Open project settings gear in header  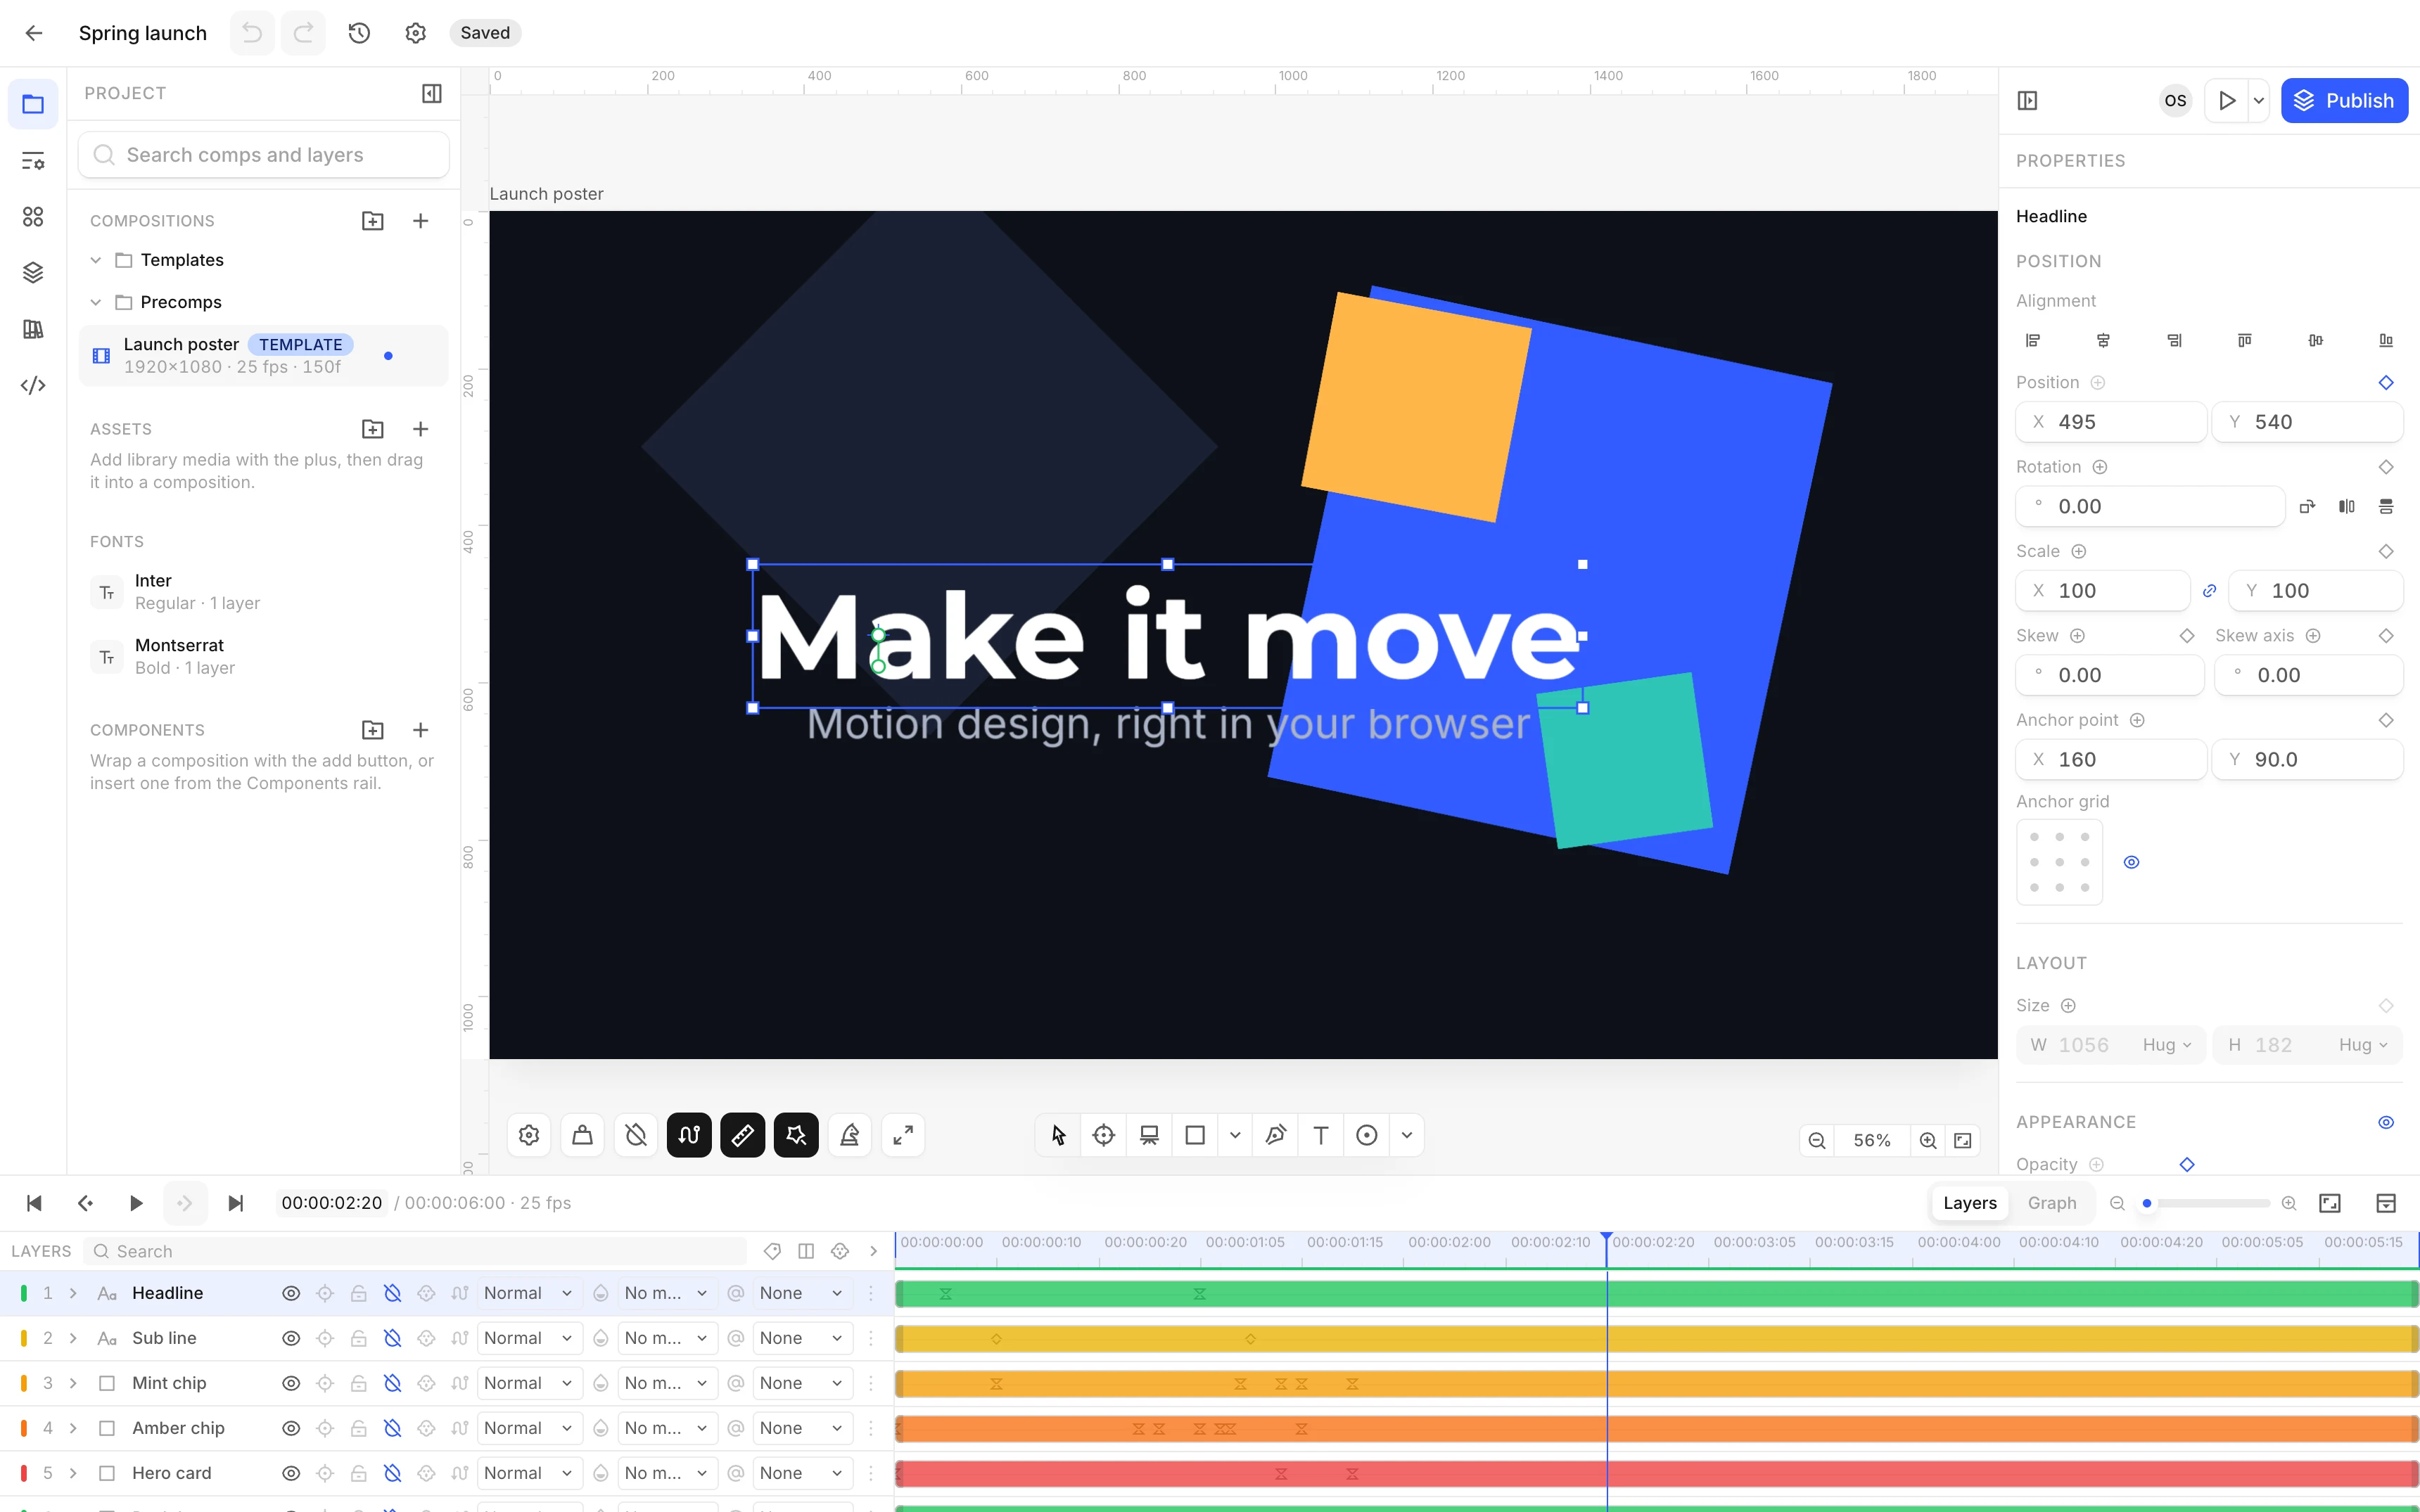coord(415,33)
